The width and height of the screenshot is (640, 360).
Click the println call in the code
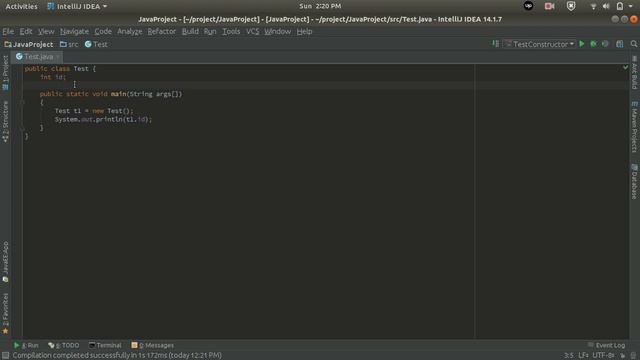point(109,119)
